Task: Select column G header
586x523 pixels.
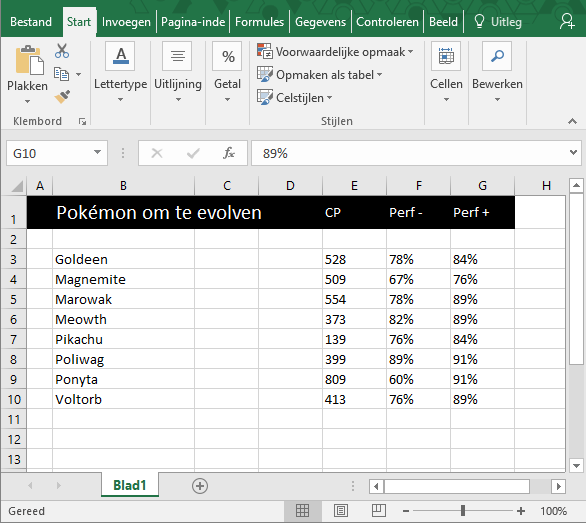Action: pyautogui.click(x=482, y=185)
